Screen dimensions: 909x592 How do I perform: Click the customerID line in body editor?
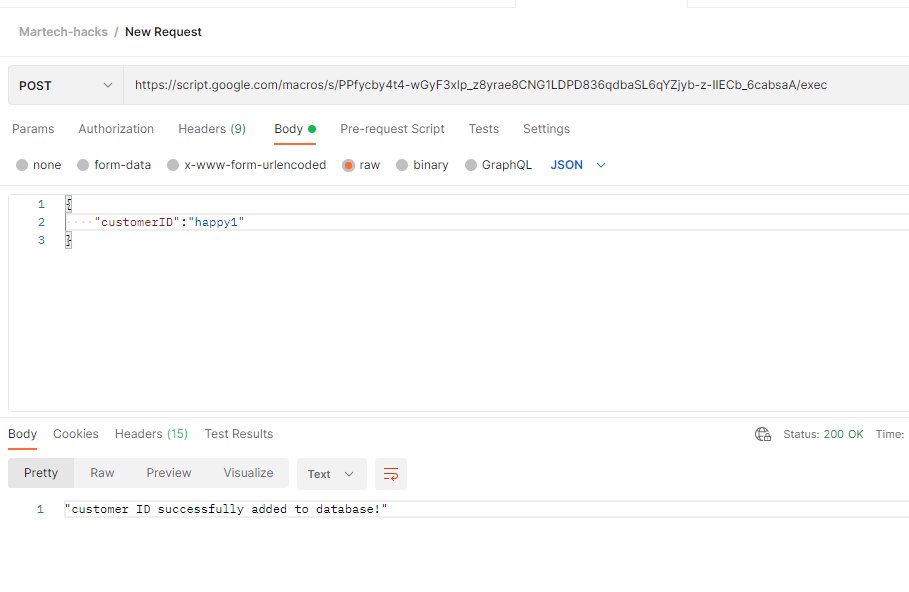487,222
